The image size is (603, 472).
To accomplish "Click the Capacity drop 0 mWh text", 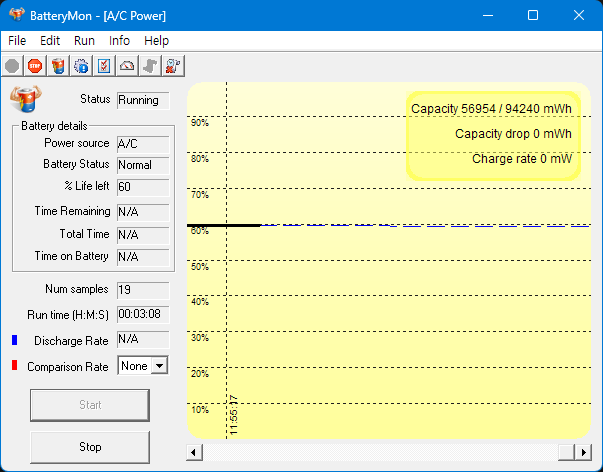I will pos(513,134).
